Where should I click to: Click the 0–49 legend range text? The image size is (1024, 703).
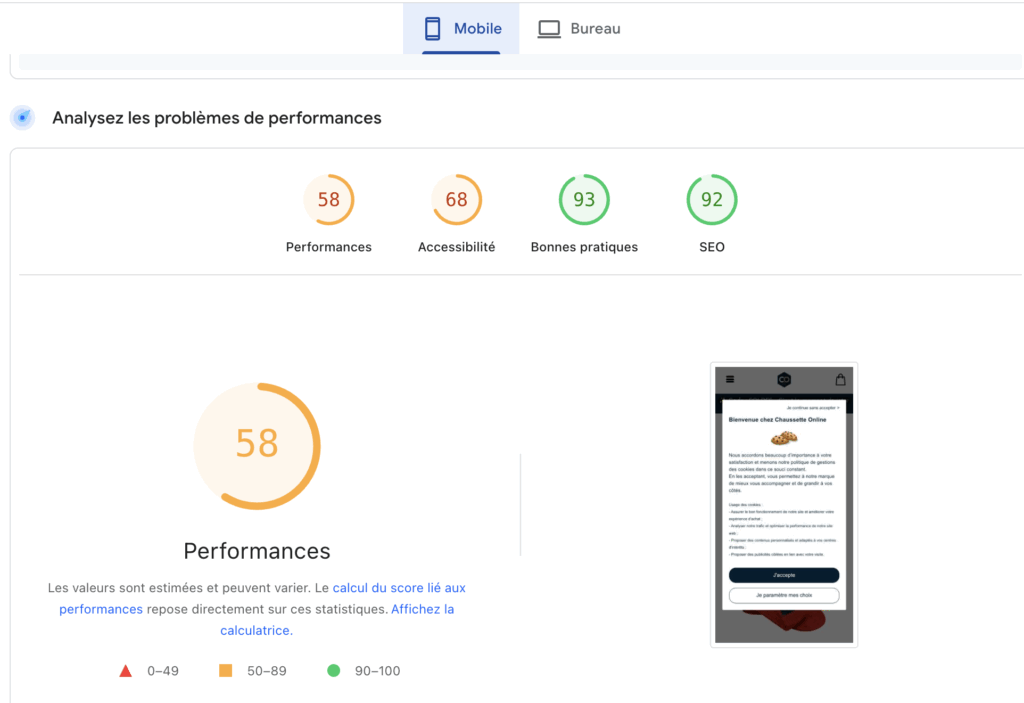point(163,671)
